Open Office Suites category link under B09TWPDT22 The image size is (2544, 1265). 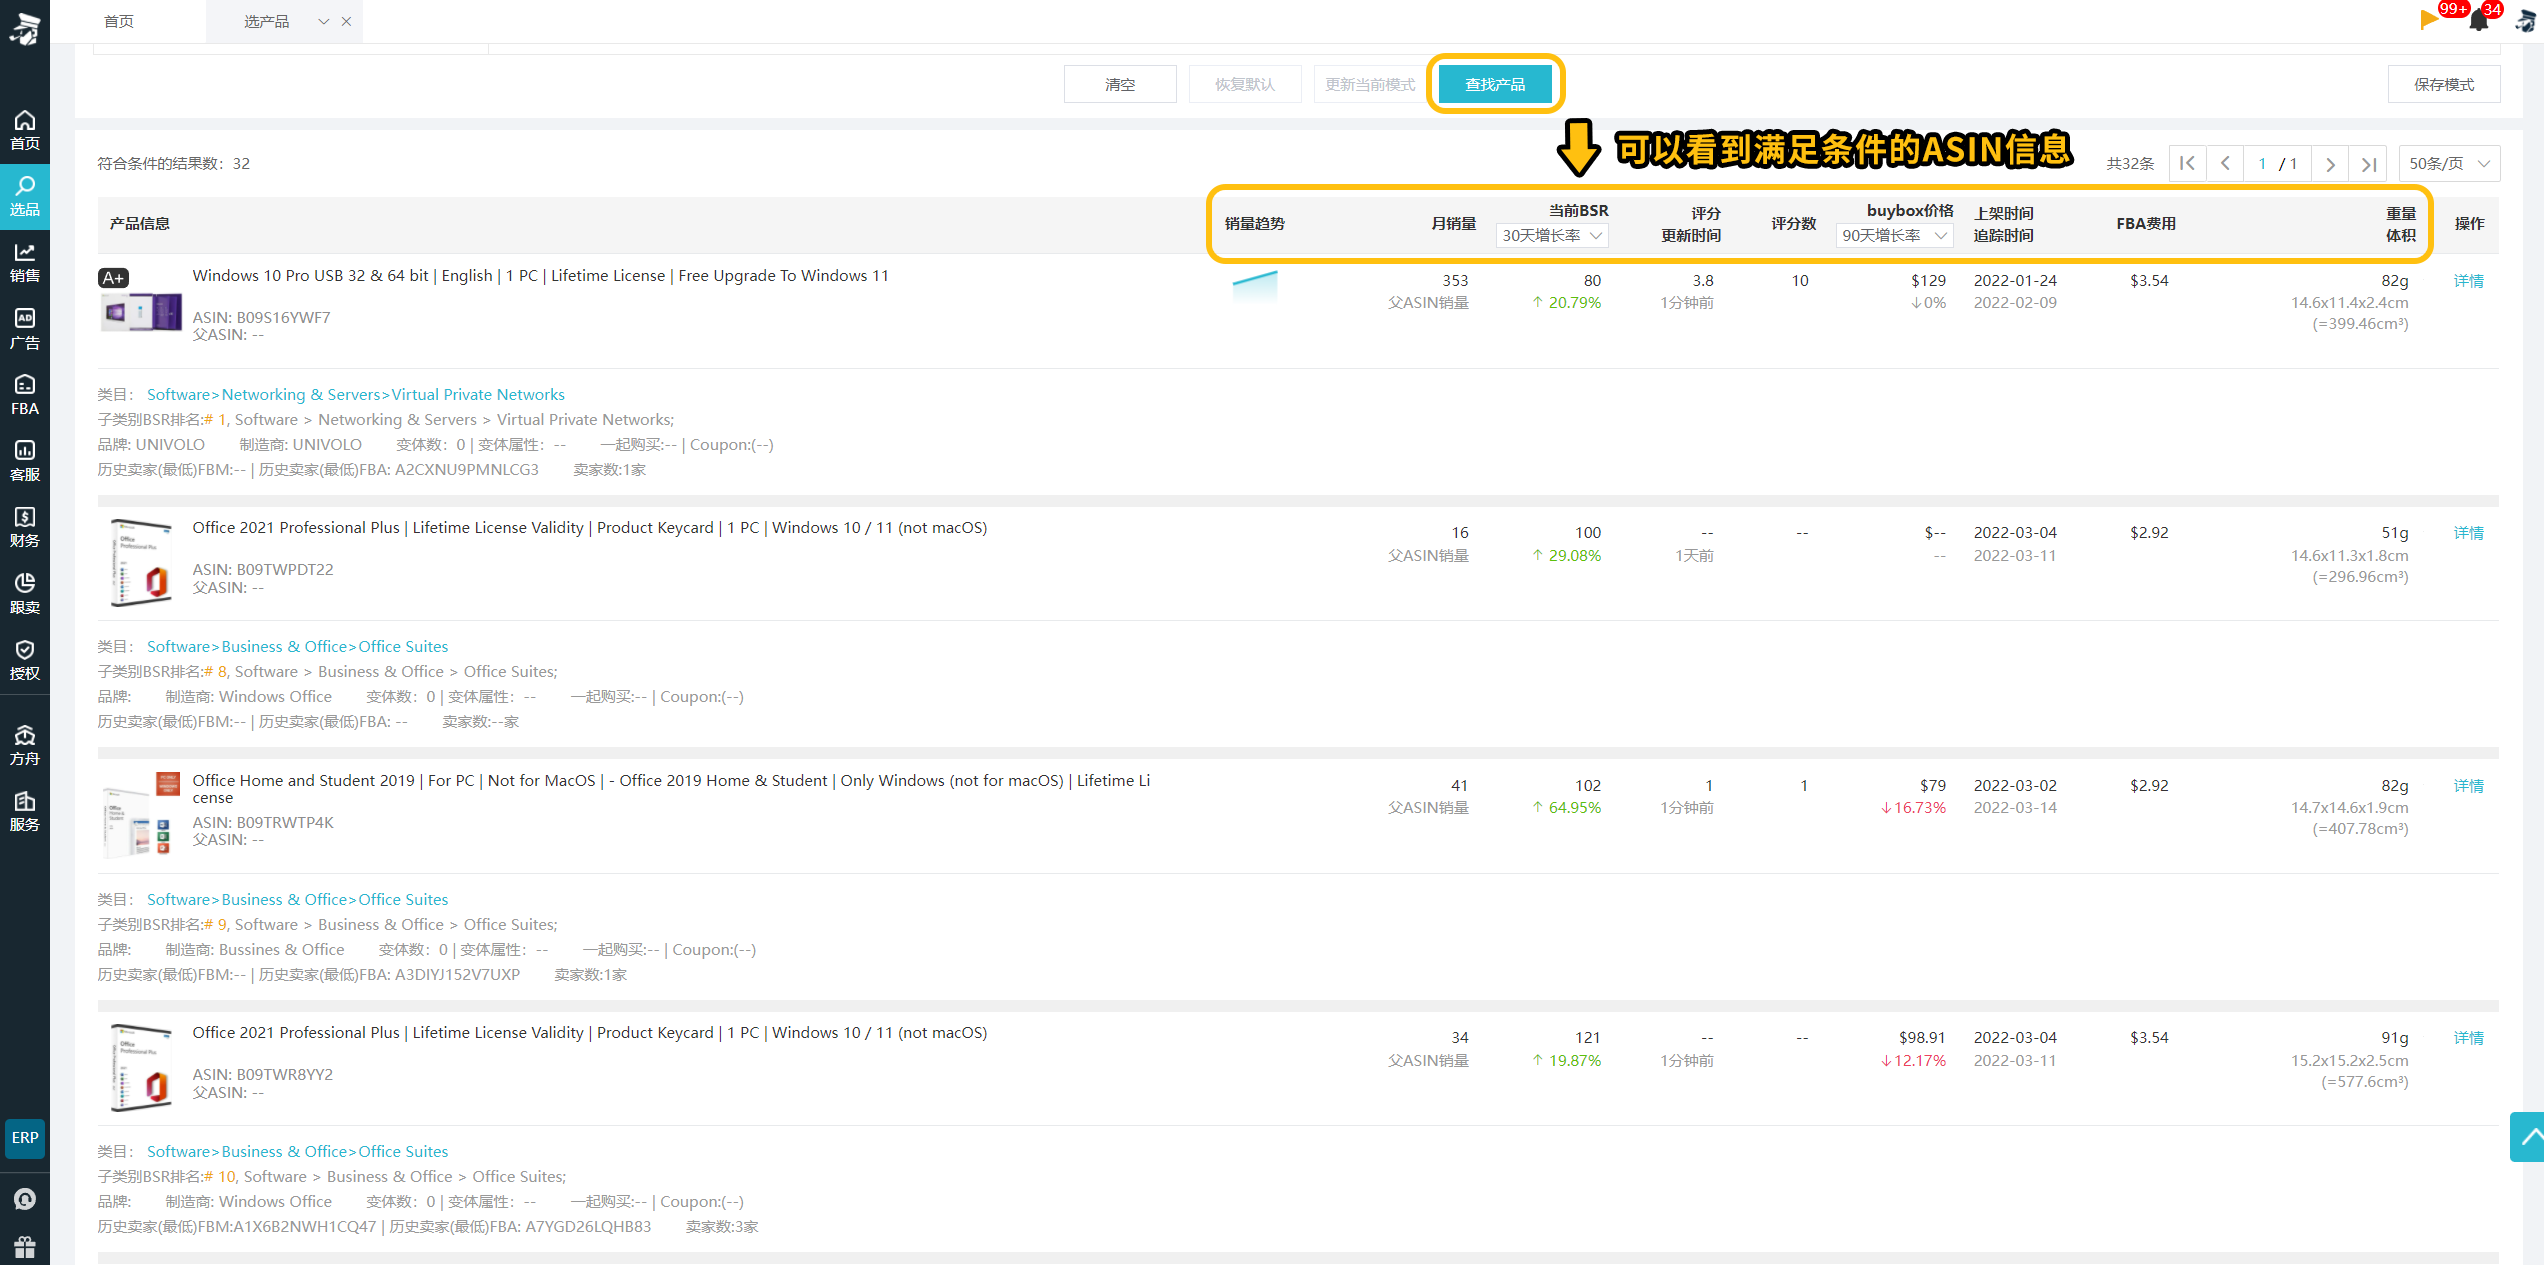[403, 646]
